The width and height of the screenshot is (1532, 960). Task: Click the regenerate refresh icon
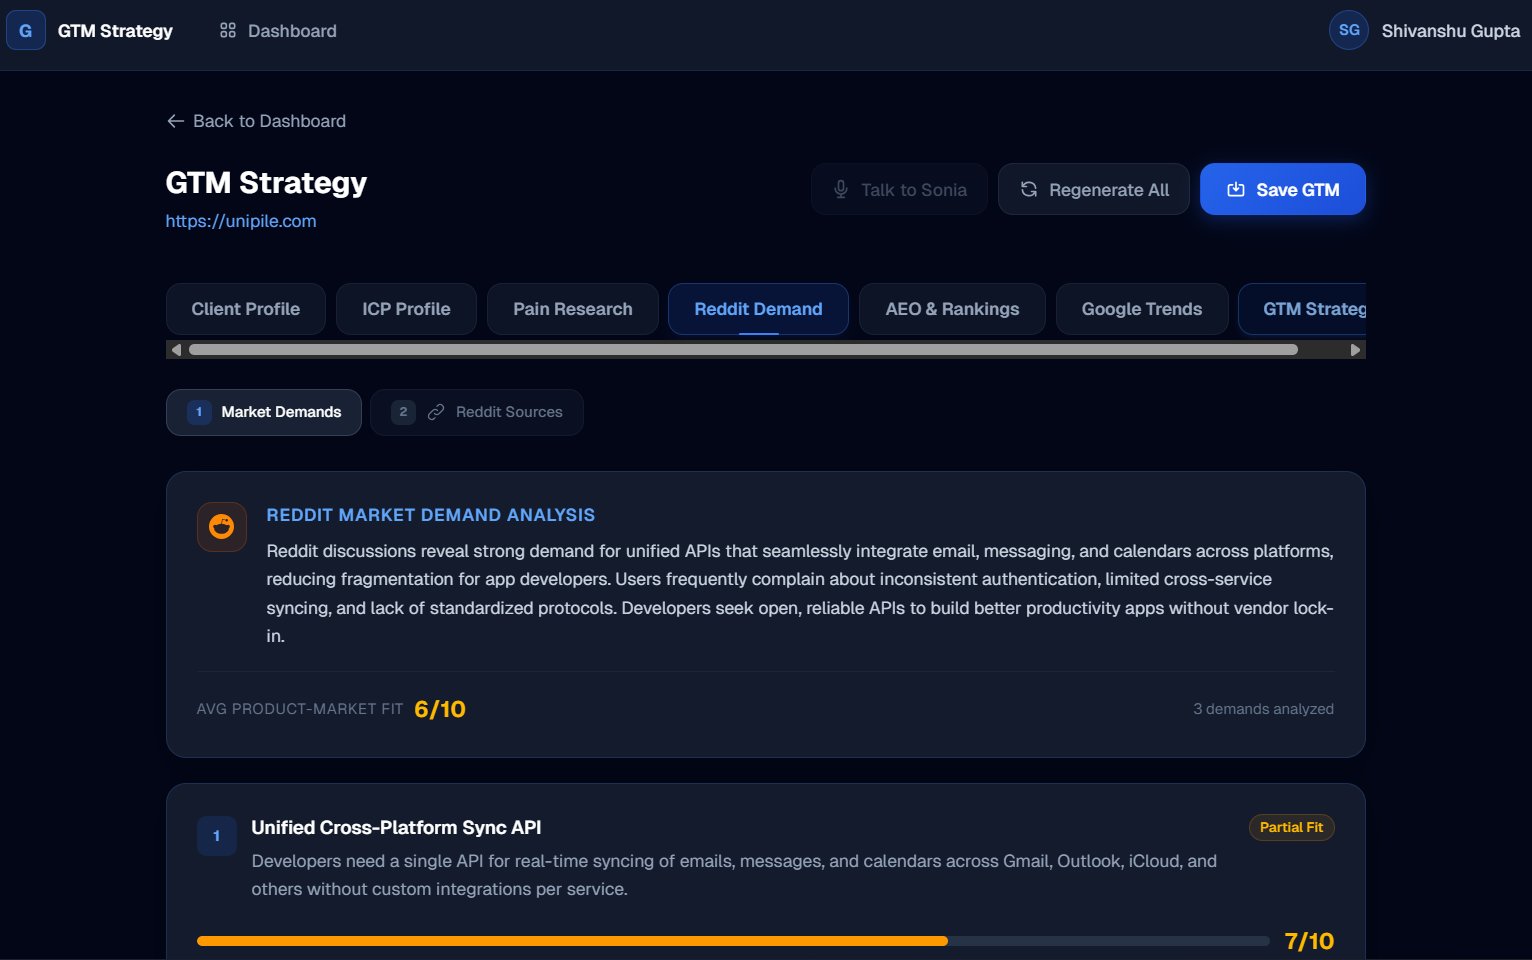pyautogui.click(x=1029, y=189)
